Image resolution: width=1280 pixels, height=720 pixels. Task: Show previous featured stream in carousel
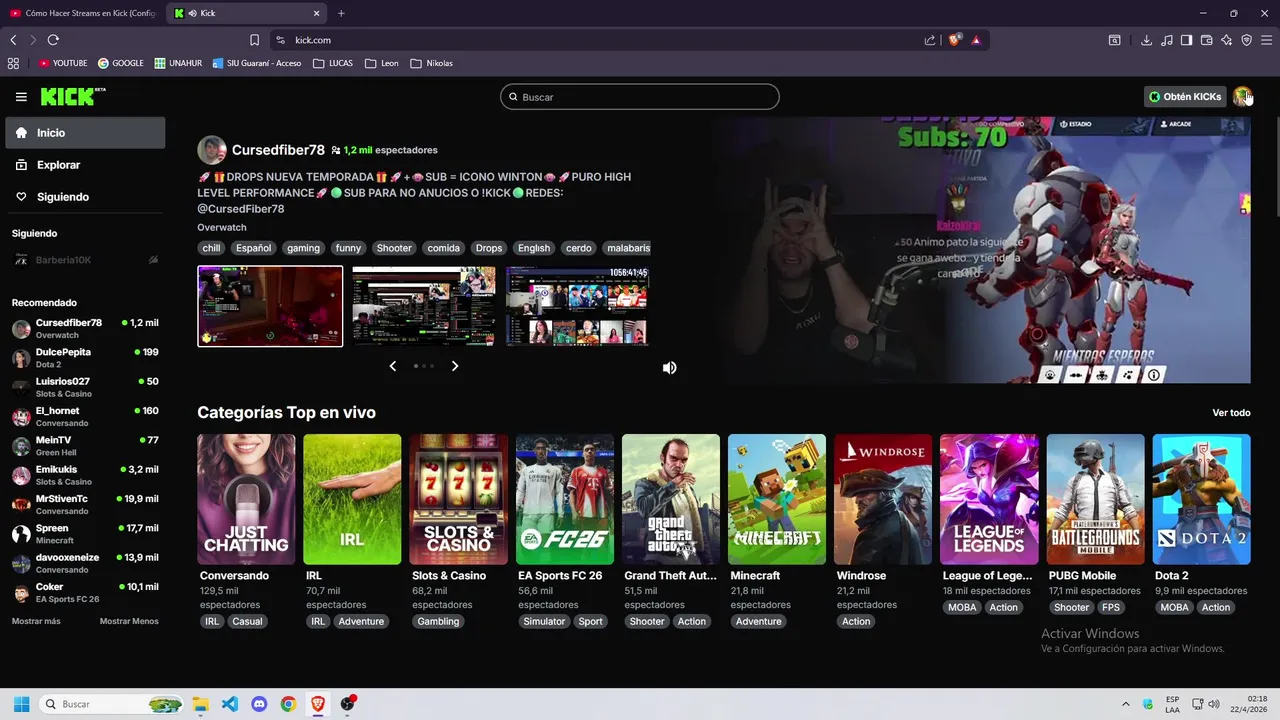coord(392,366)
